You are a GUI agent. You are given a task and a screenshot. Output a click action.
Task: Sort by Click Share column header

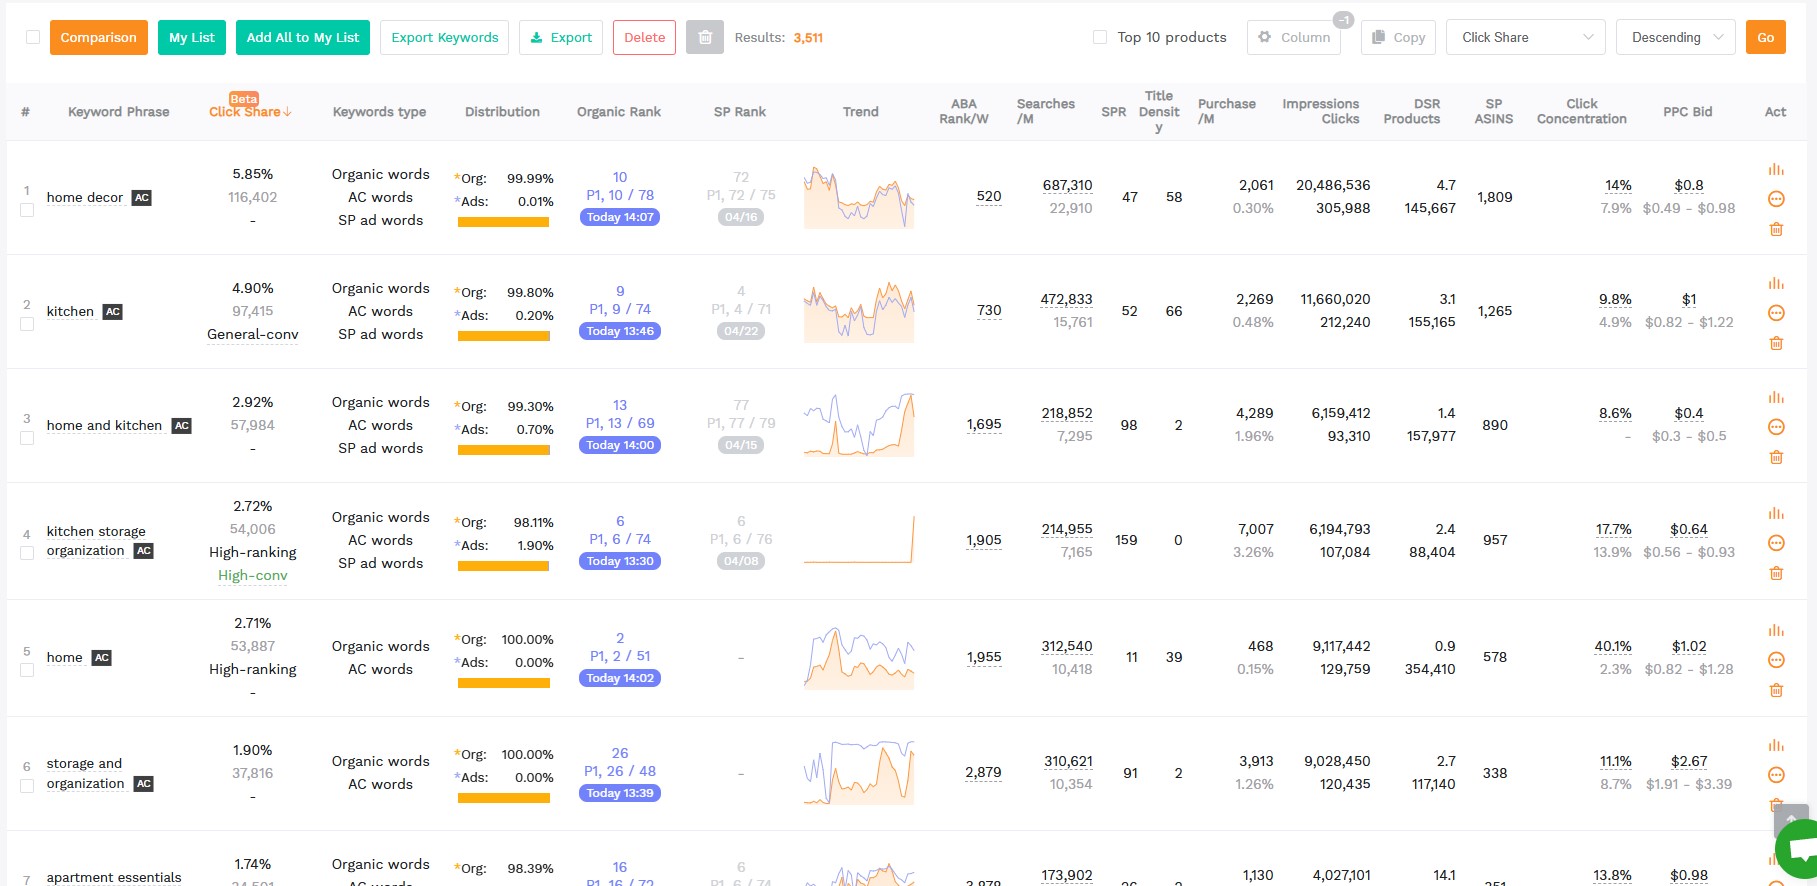tap(250, 112)
